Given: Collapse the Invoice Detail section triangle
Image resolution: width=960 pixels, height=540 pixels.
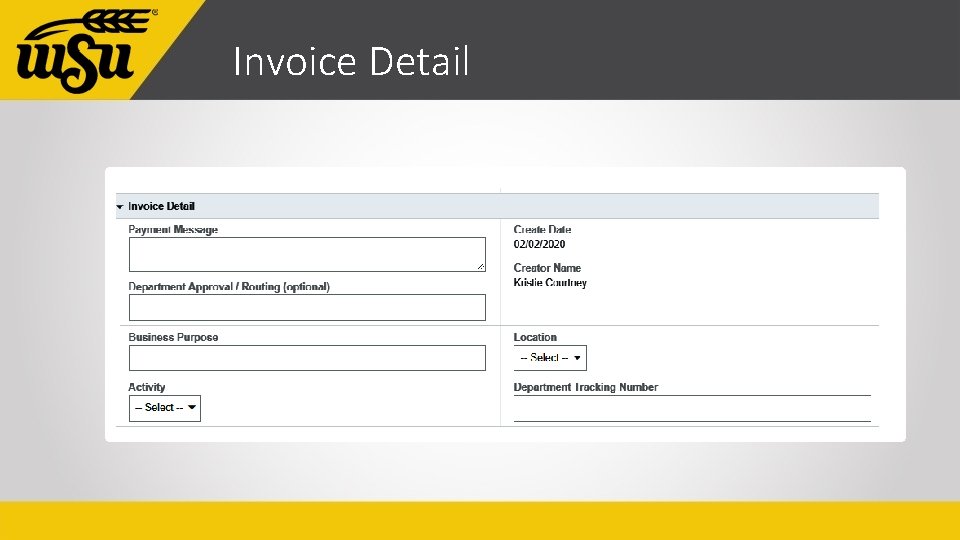Looking at the screenshot, I should tap(120, 207).
